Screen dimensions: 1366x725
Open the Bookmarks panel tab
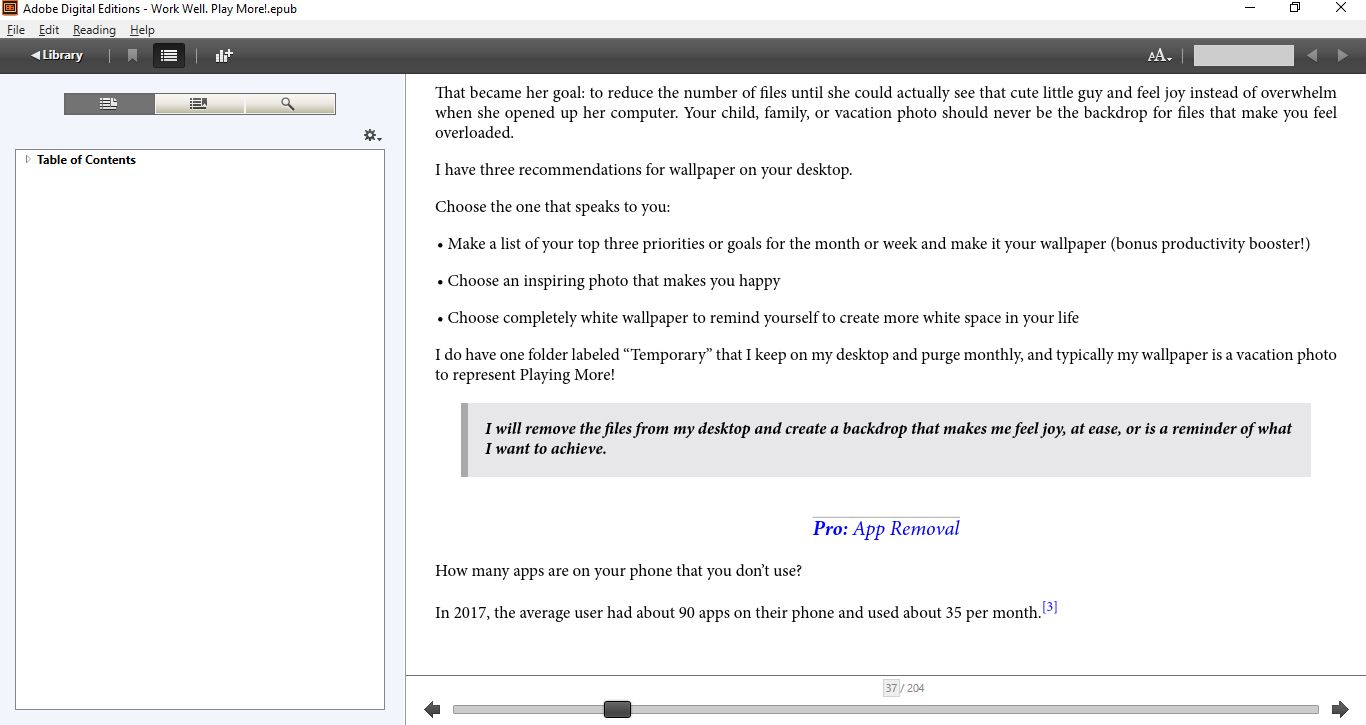[x=199, y=104]
